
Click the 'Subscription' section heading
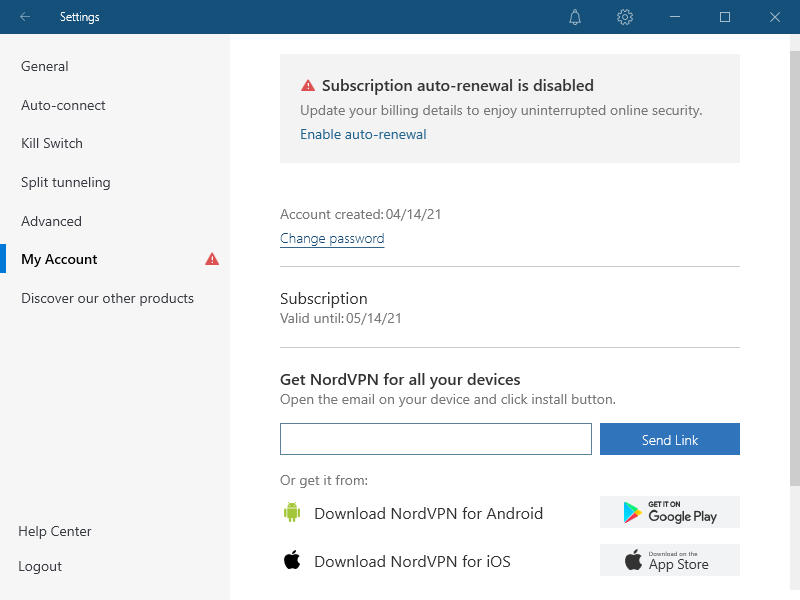tap(323, 298)
